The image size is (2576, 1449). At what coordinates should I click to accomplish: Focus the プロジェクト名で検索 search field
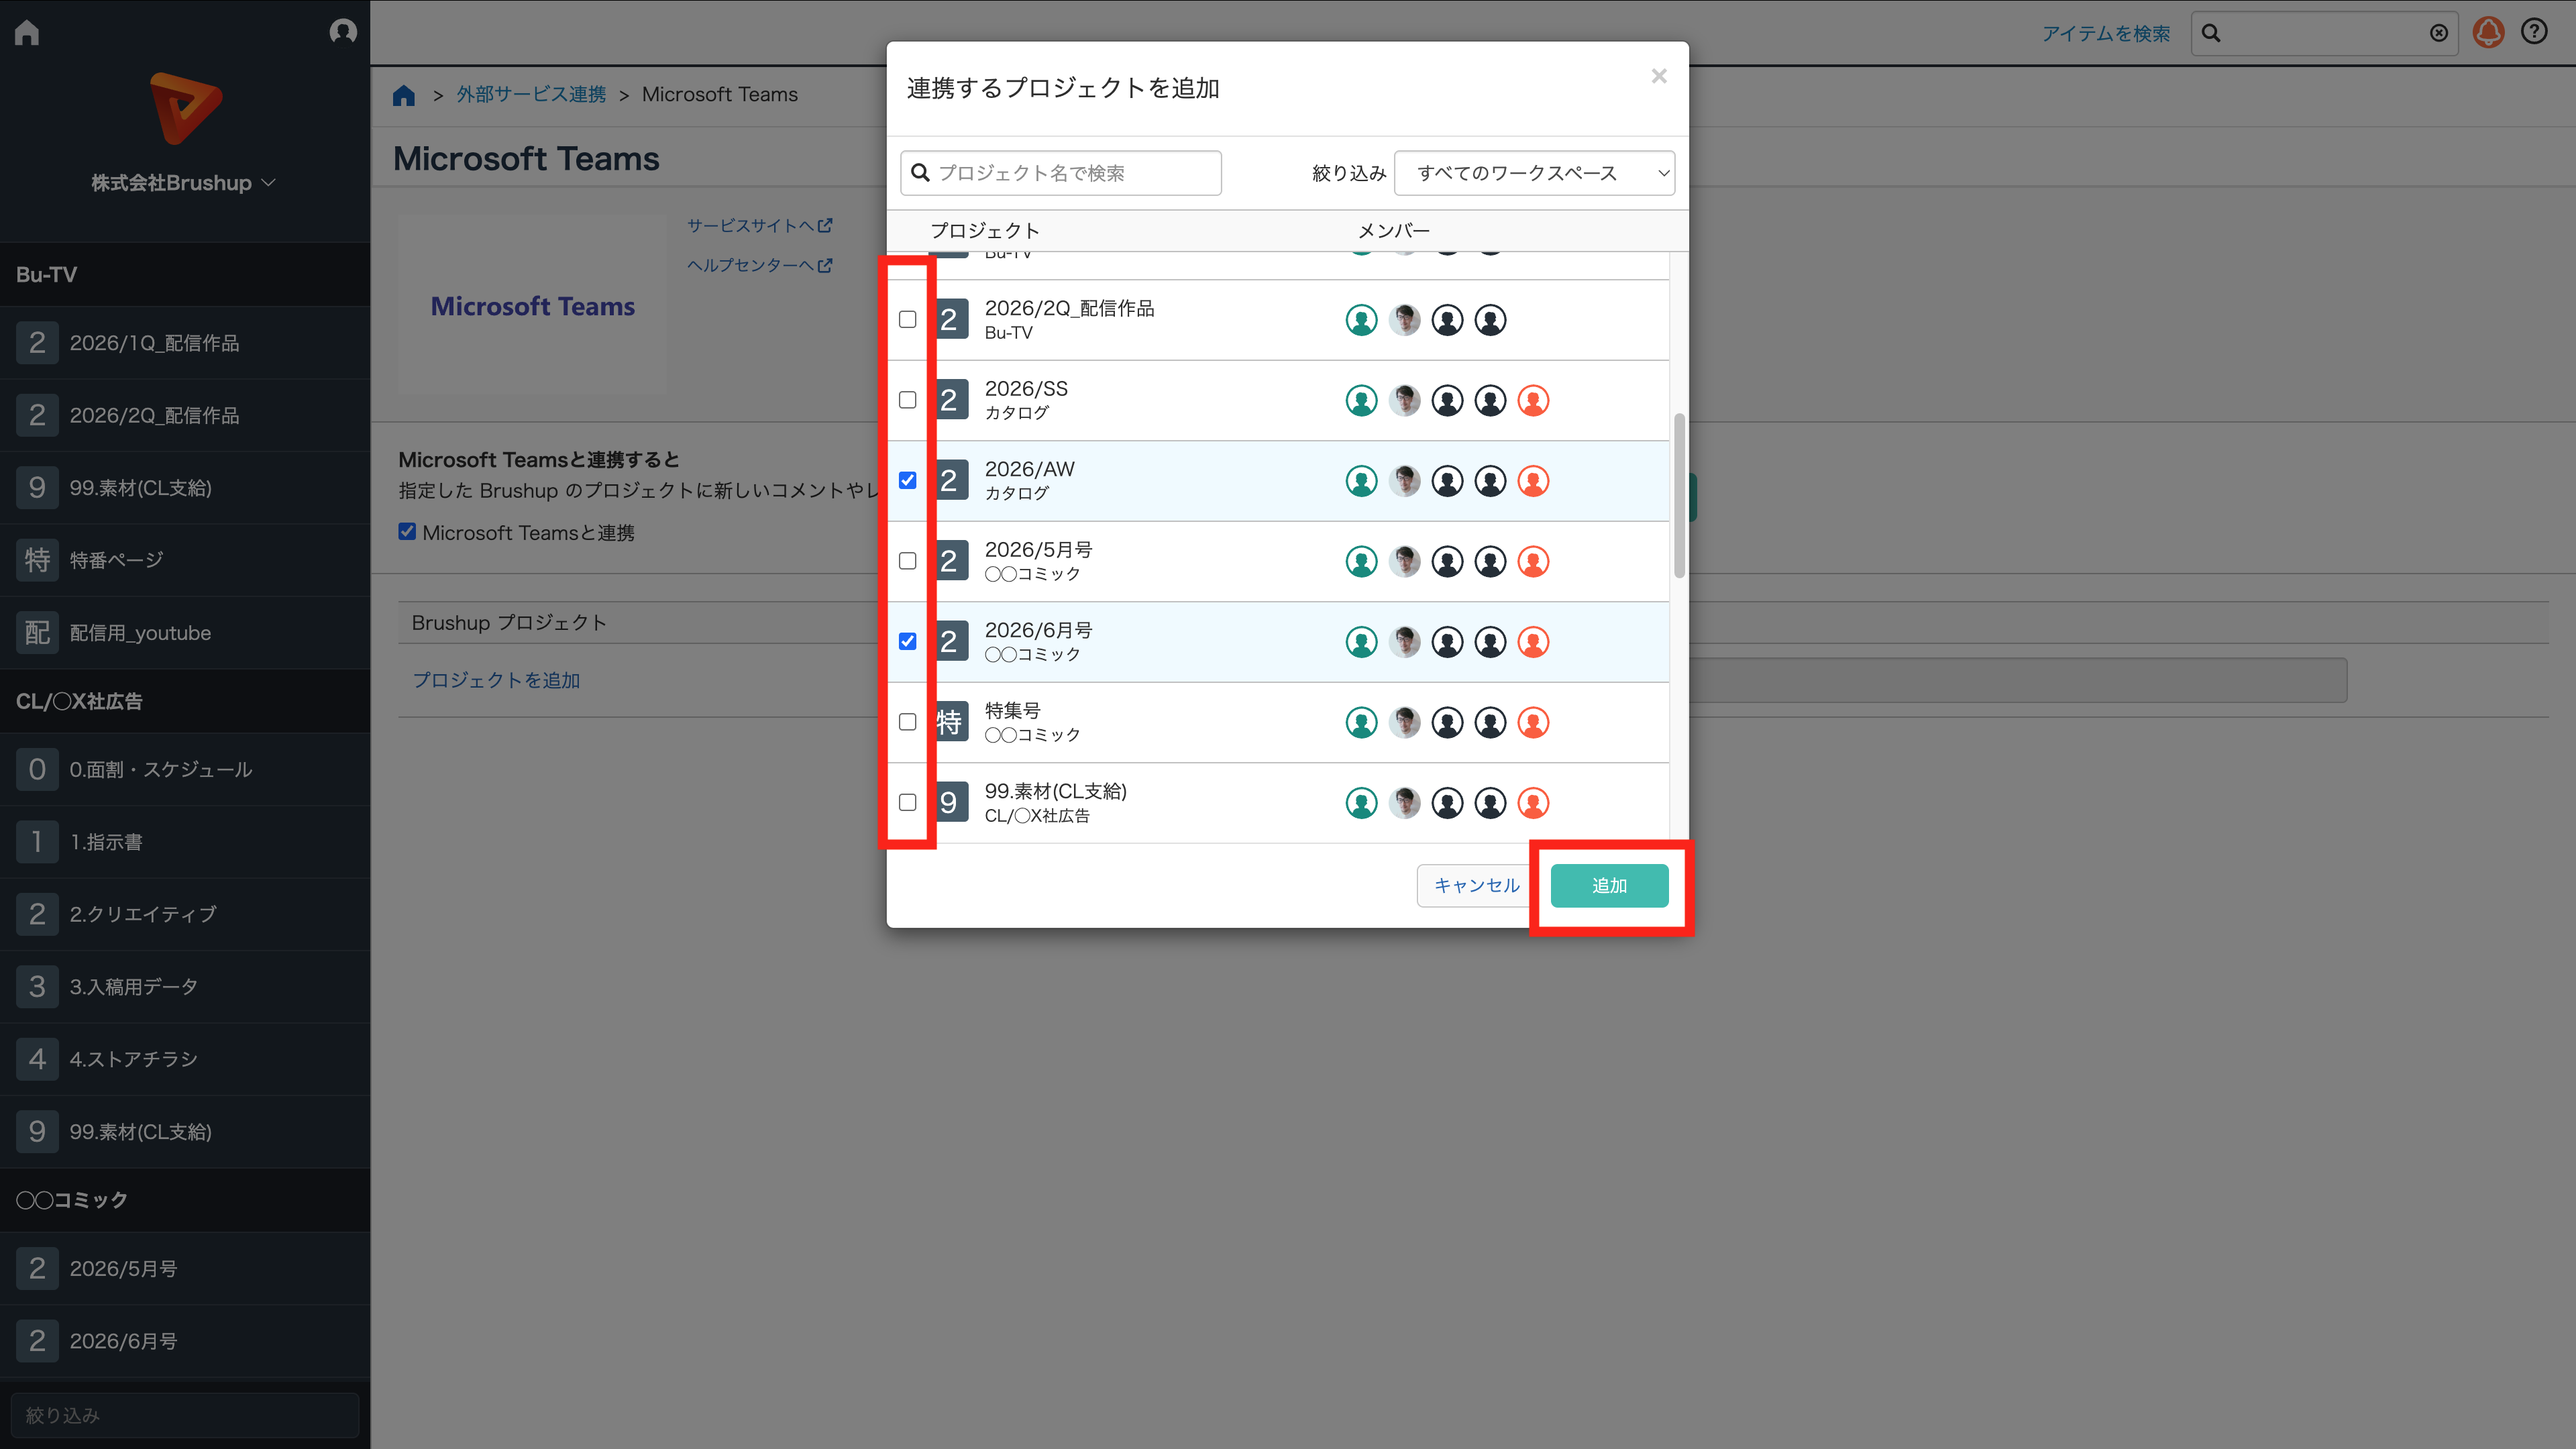(1060, 173)
